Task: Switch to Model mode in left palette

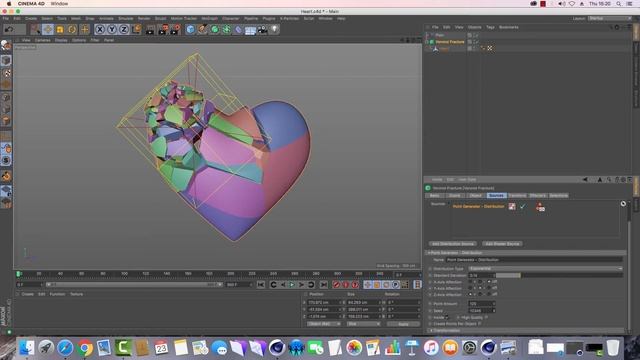Action: [x=6, y=60]
